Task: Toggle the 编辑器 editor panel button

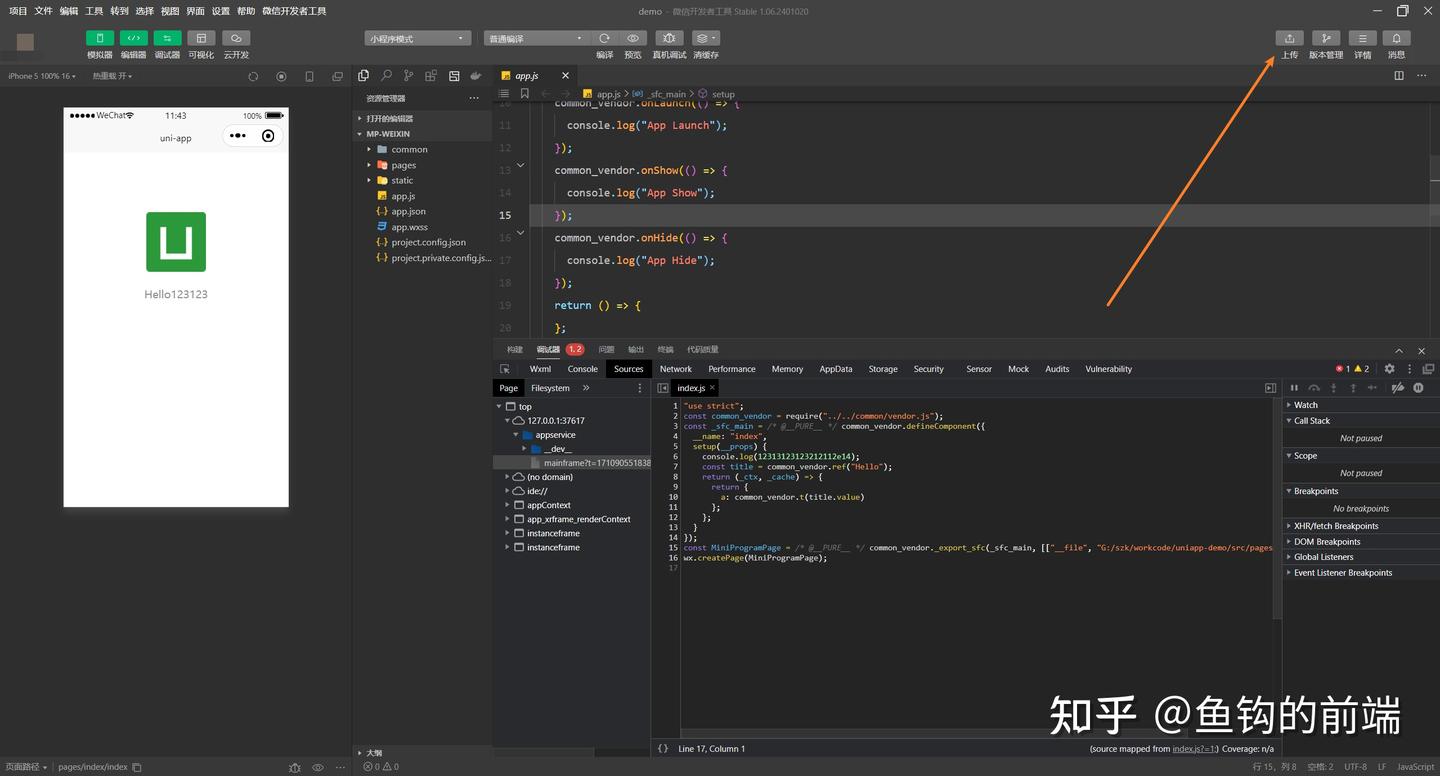Action: click(133, 38)
